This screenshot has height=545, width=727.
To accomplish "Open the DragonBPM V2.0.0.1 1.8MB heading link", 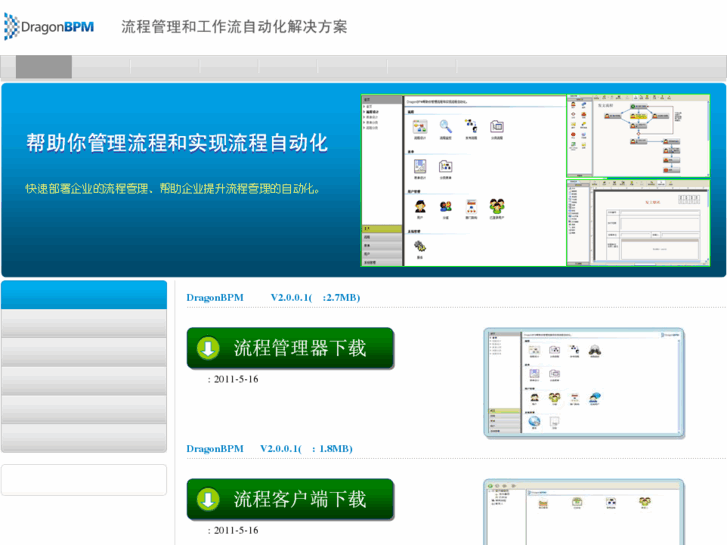I will tap(269, 449).
